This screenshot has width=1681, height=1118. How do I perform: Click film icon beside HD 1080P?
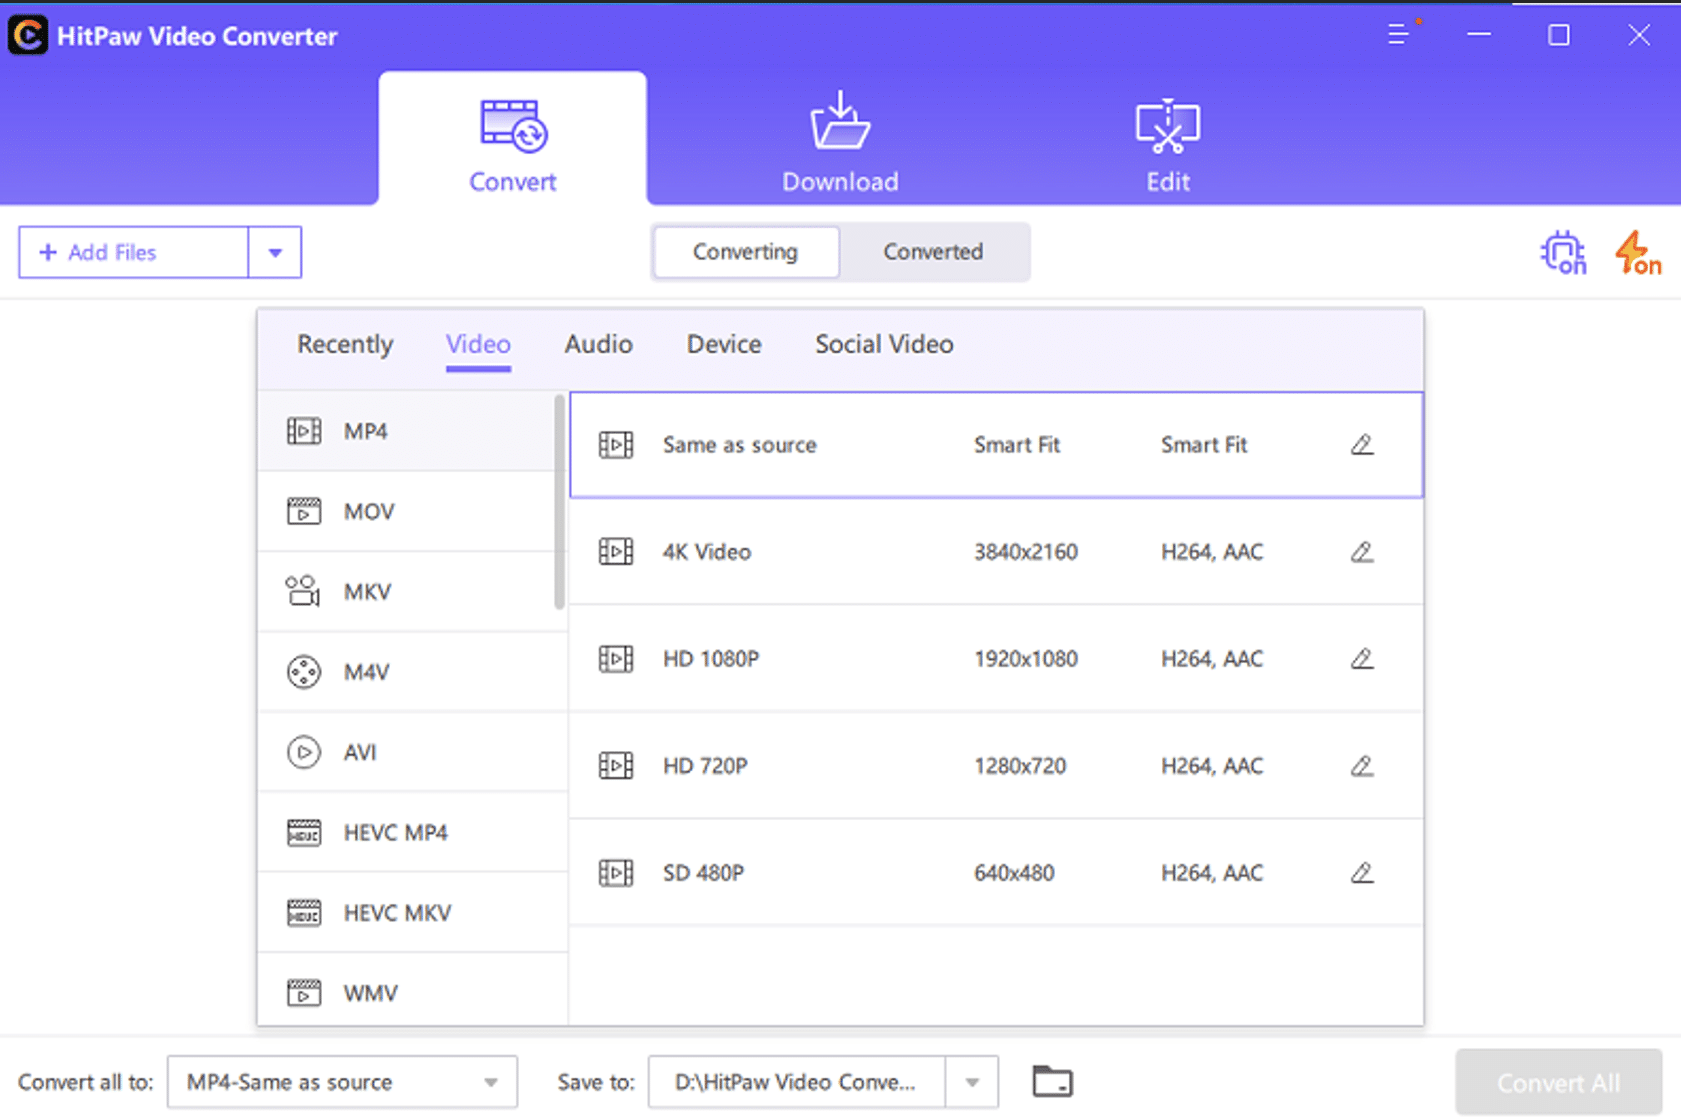click(616, 659)
